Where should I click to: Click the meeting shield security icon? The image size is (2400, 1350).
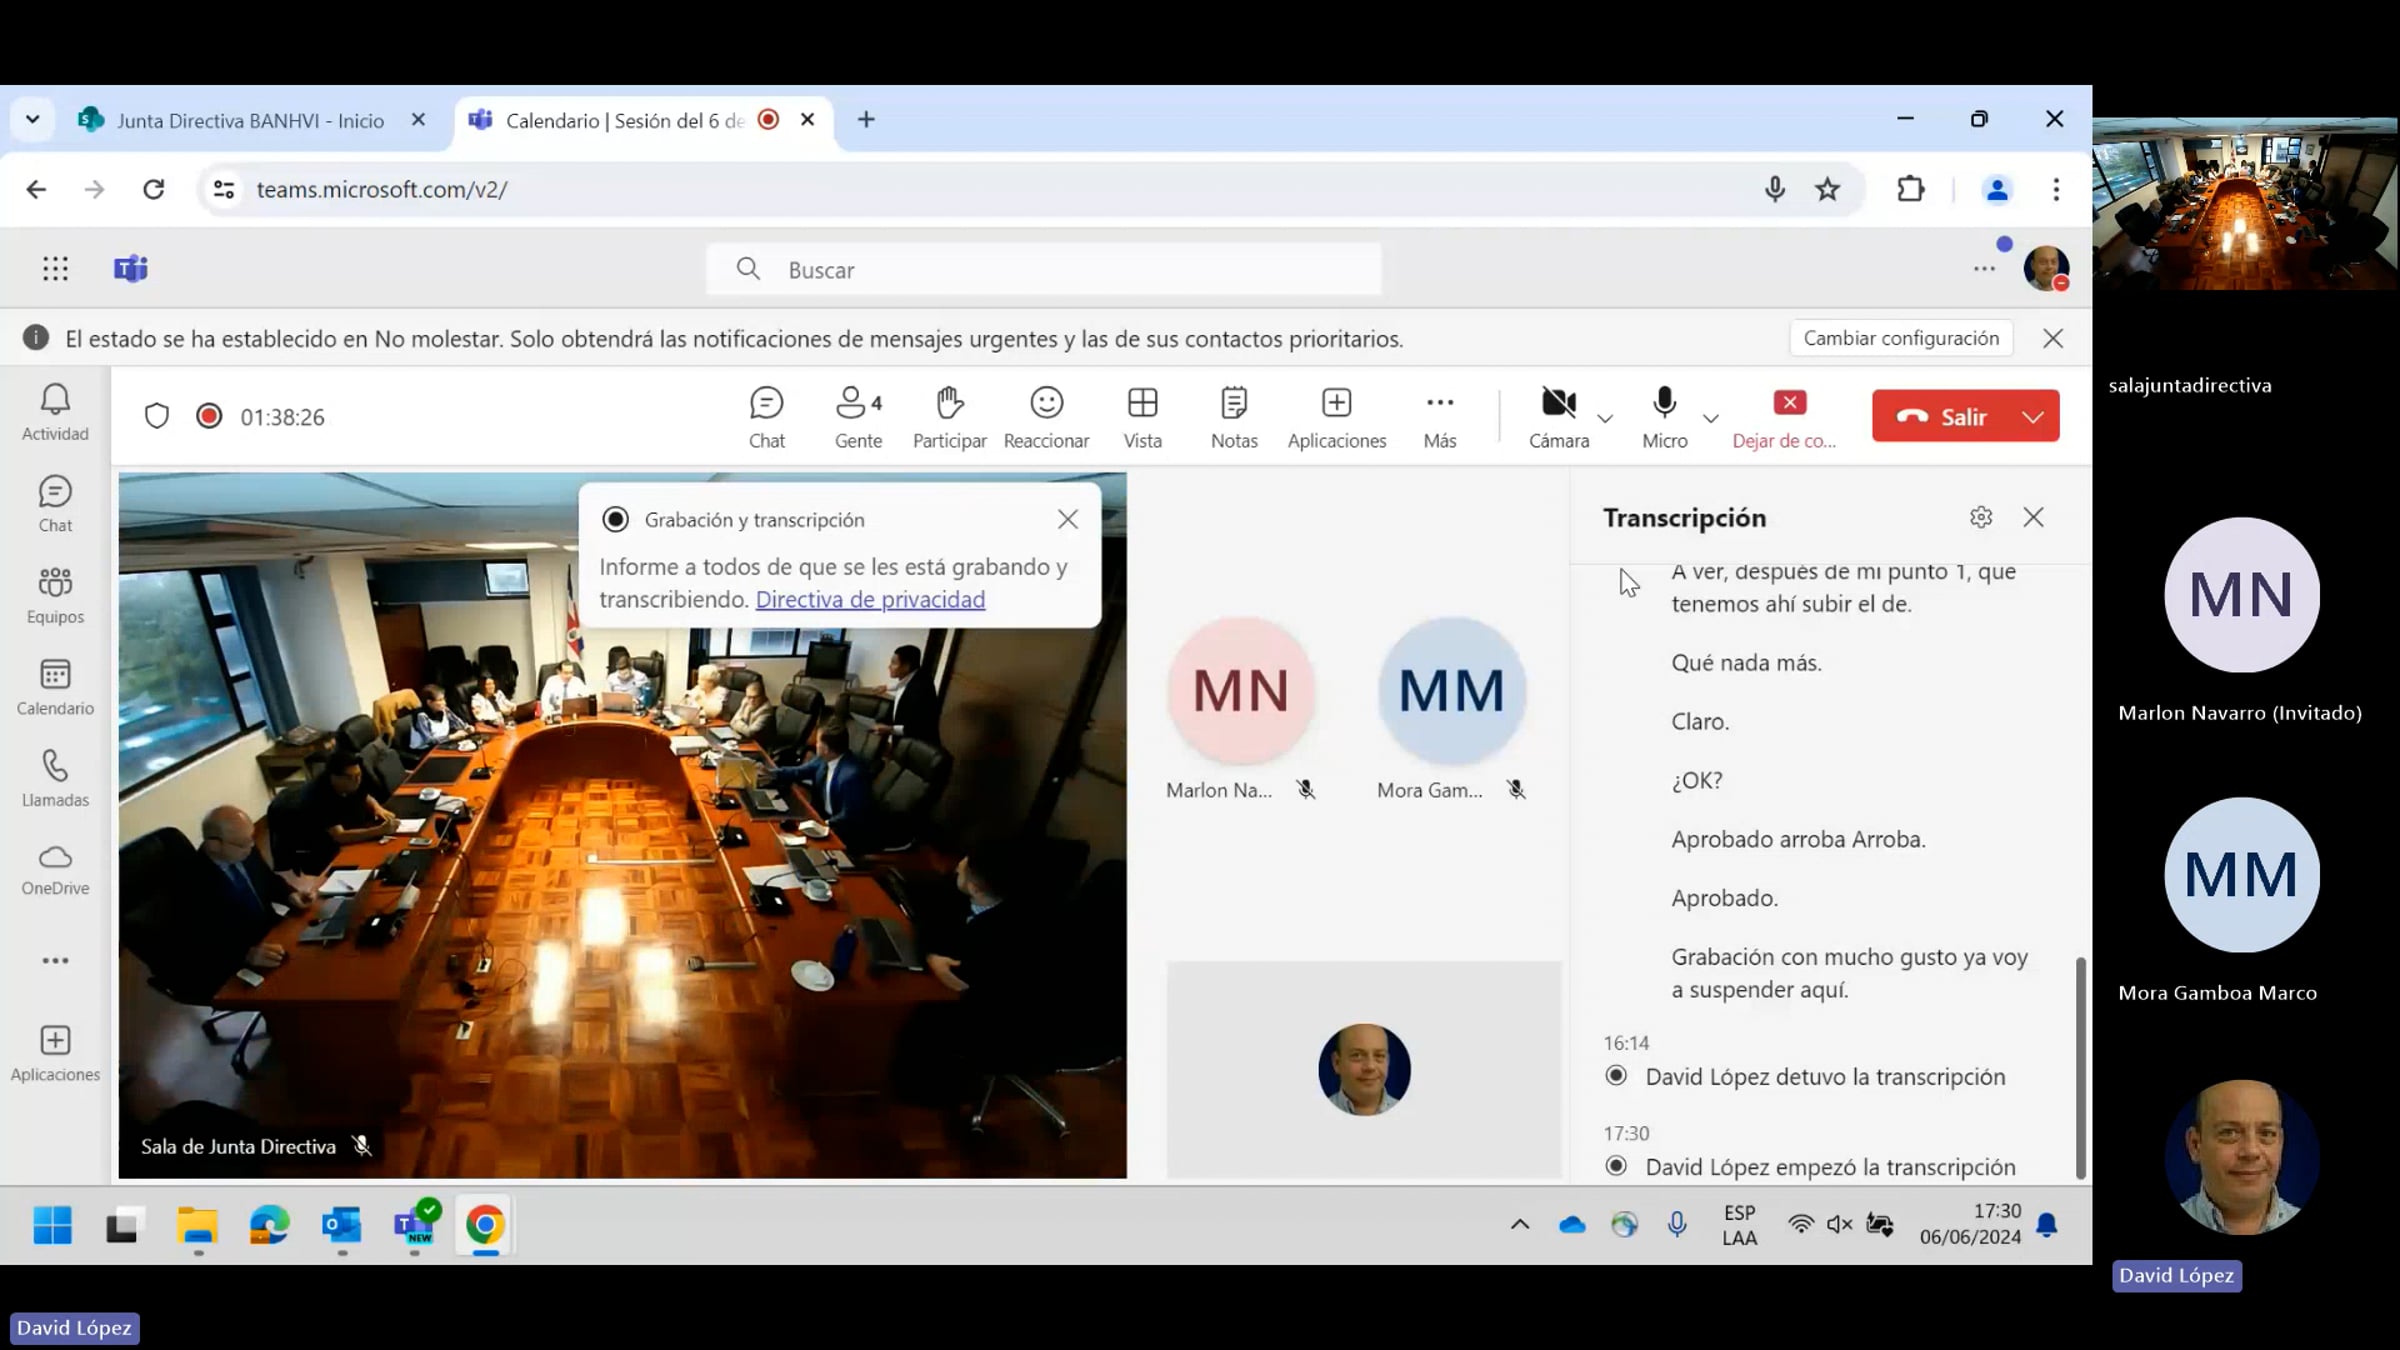(x=157, y=416)
